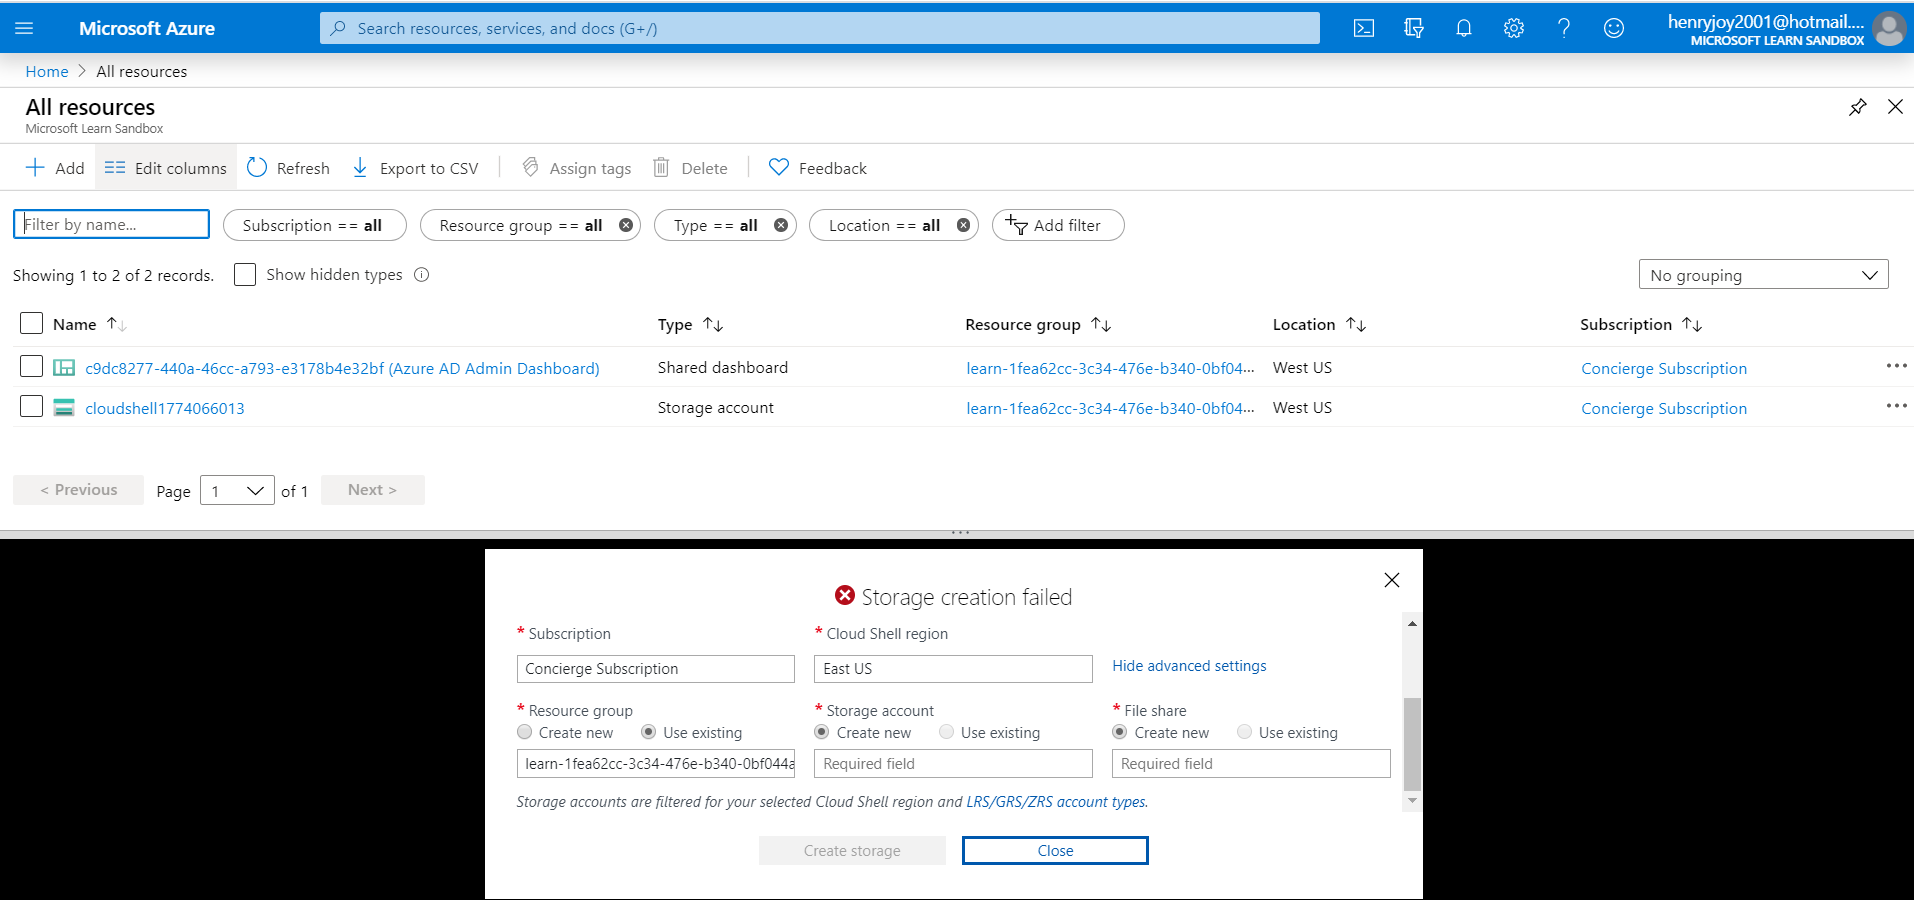This screenshot has width=1914, height=900.
Task: Pin the All resources blade
Action: click(1857, 107)
